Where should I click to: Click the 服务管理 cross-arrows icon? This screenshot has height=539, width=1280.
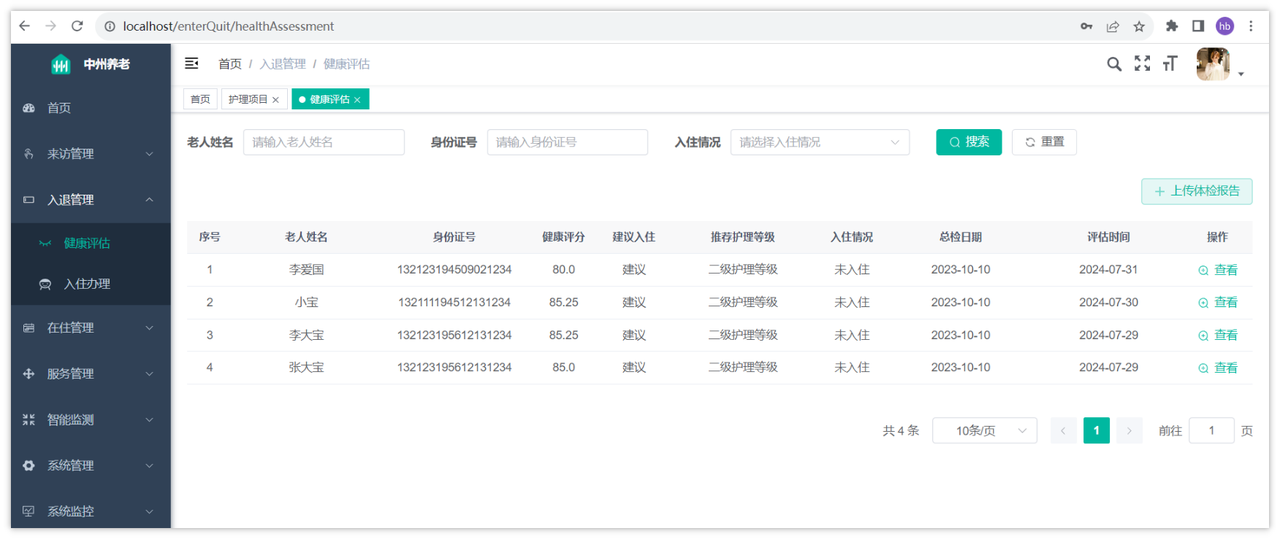(29, 374)
